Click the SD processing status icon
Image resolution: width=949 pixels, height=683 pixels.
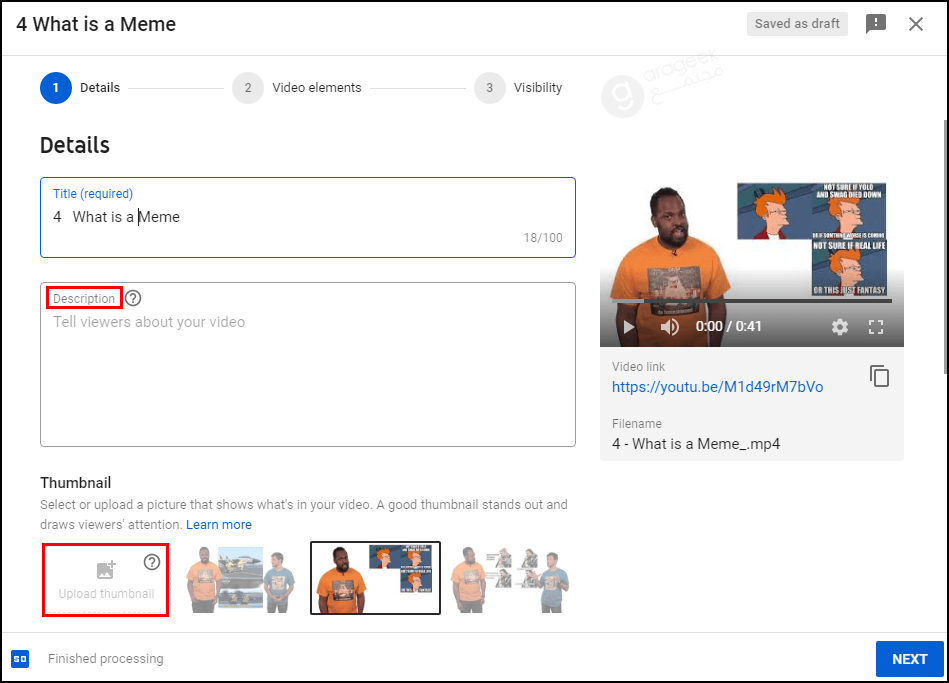[x=20, y=658]
